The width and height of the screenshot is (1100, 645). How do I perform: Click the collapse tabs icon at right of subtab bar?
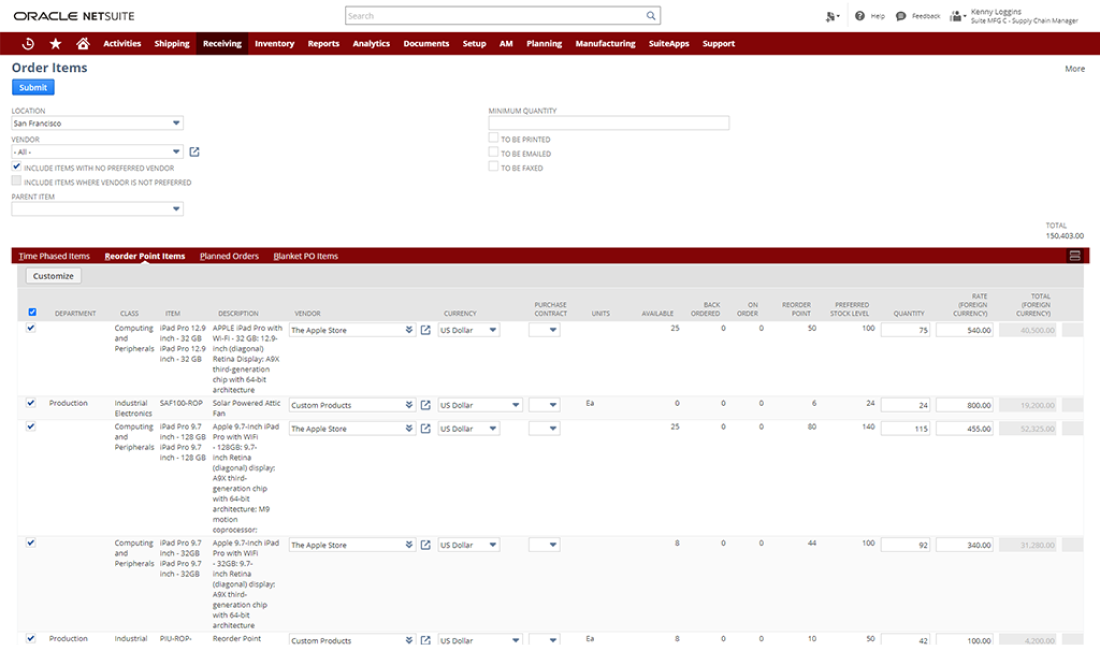pyautogui.click(x=1075, y=256)
